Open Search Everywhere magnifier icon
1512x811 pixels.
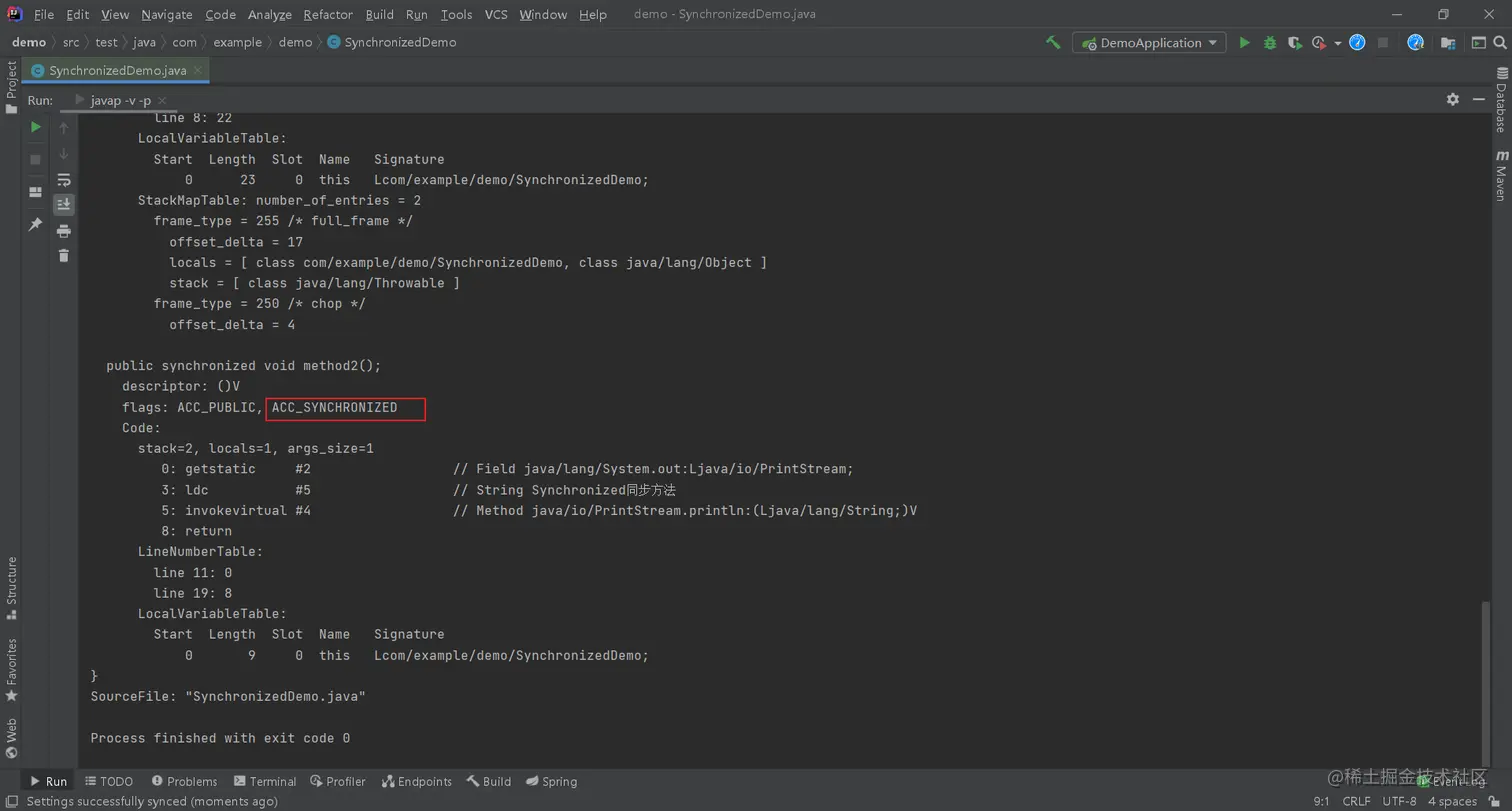coord(1501,43)
